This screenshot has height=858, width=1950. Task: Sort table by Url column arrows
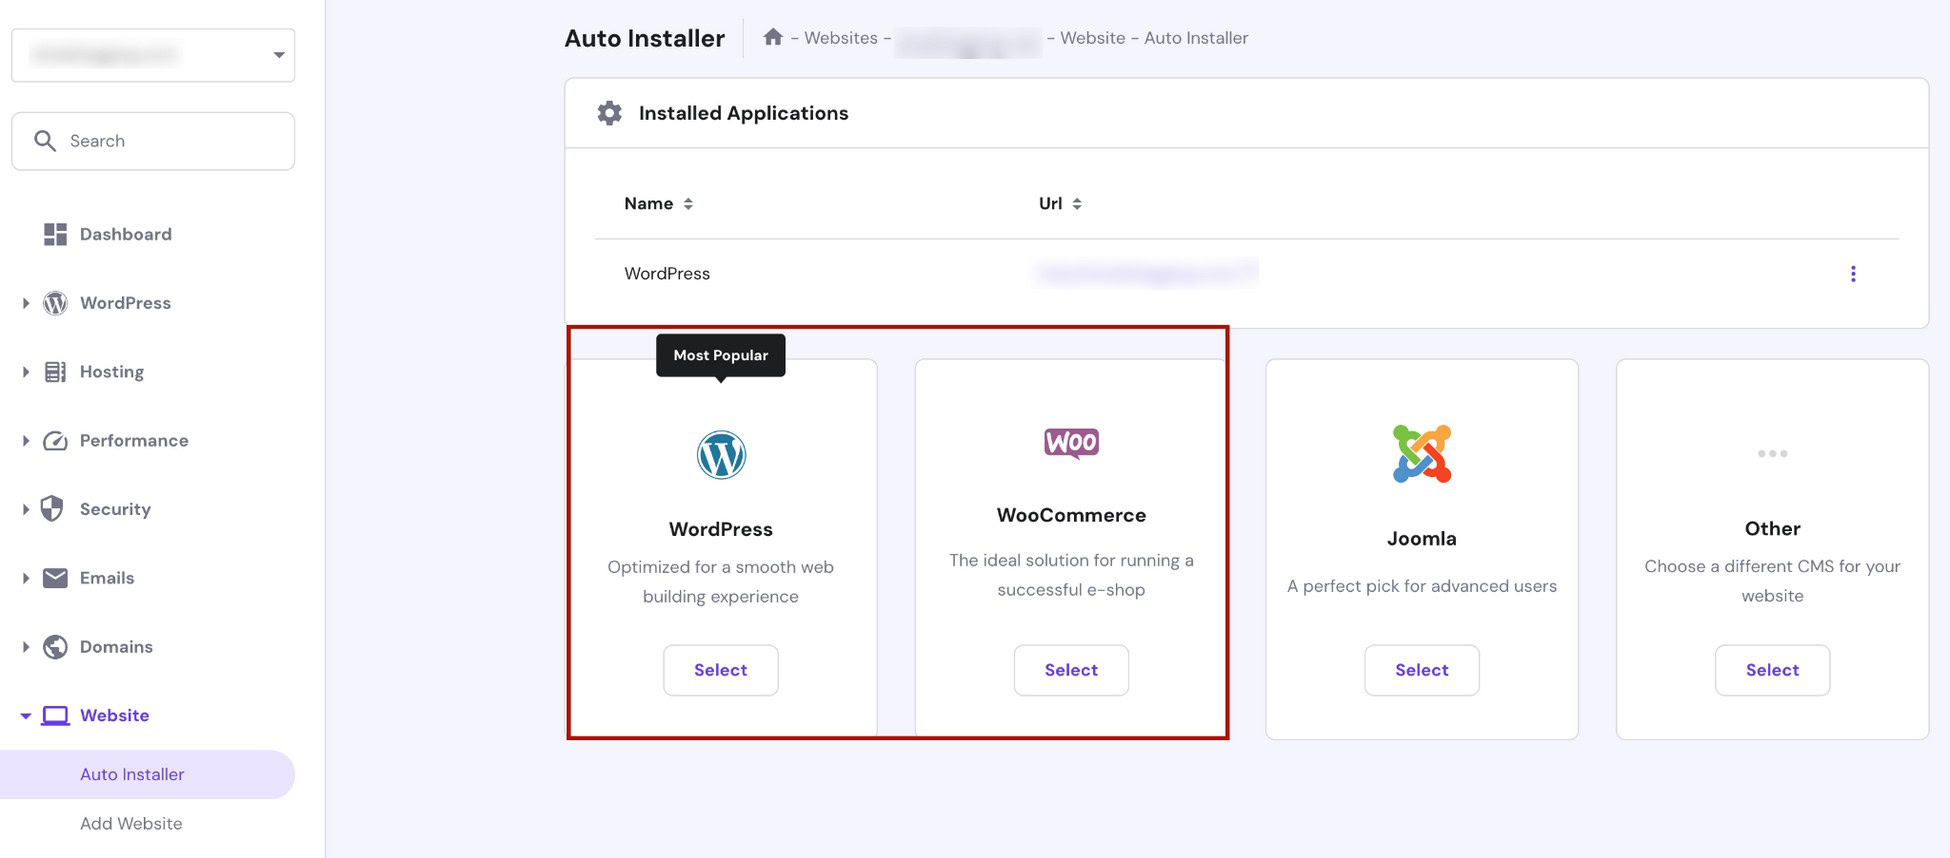coord(1077,204)
